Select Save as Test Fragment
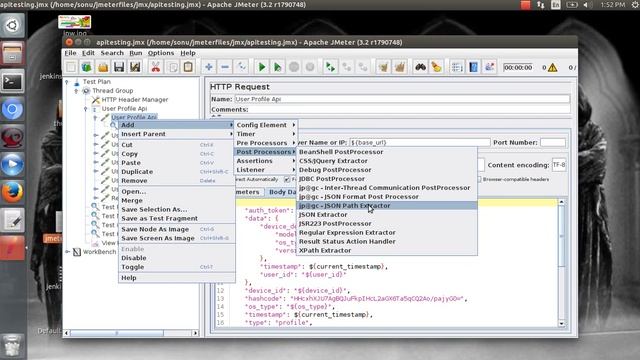This screenshot has height=360, width=640. (x=177, y=218)
